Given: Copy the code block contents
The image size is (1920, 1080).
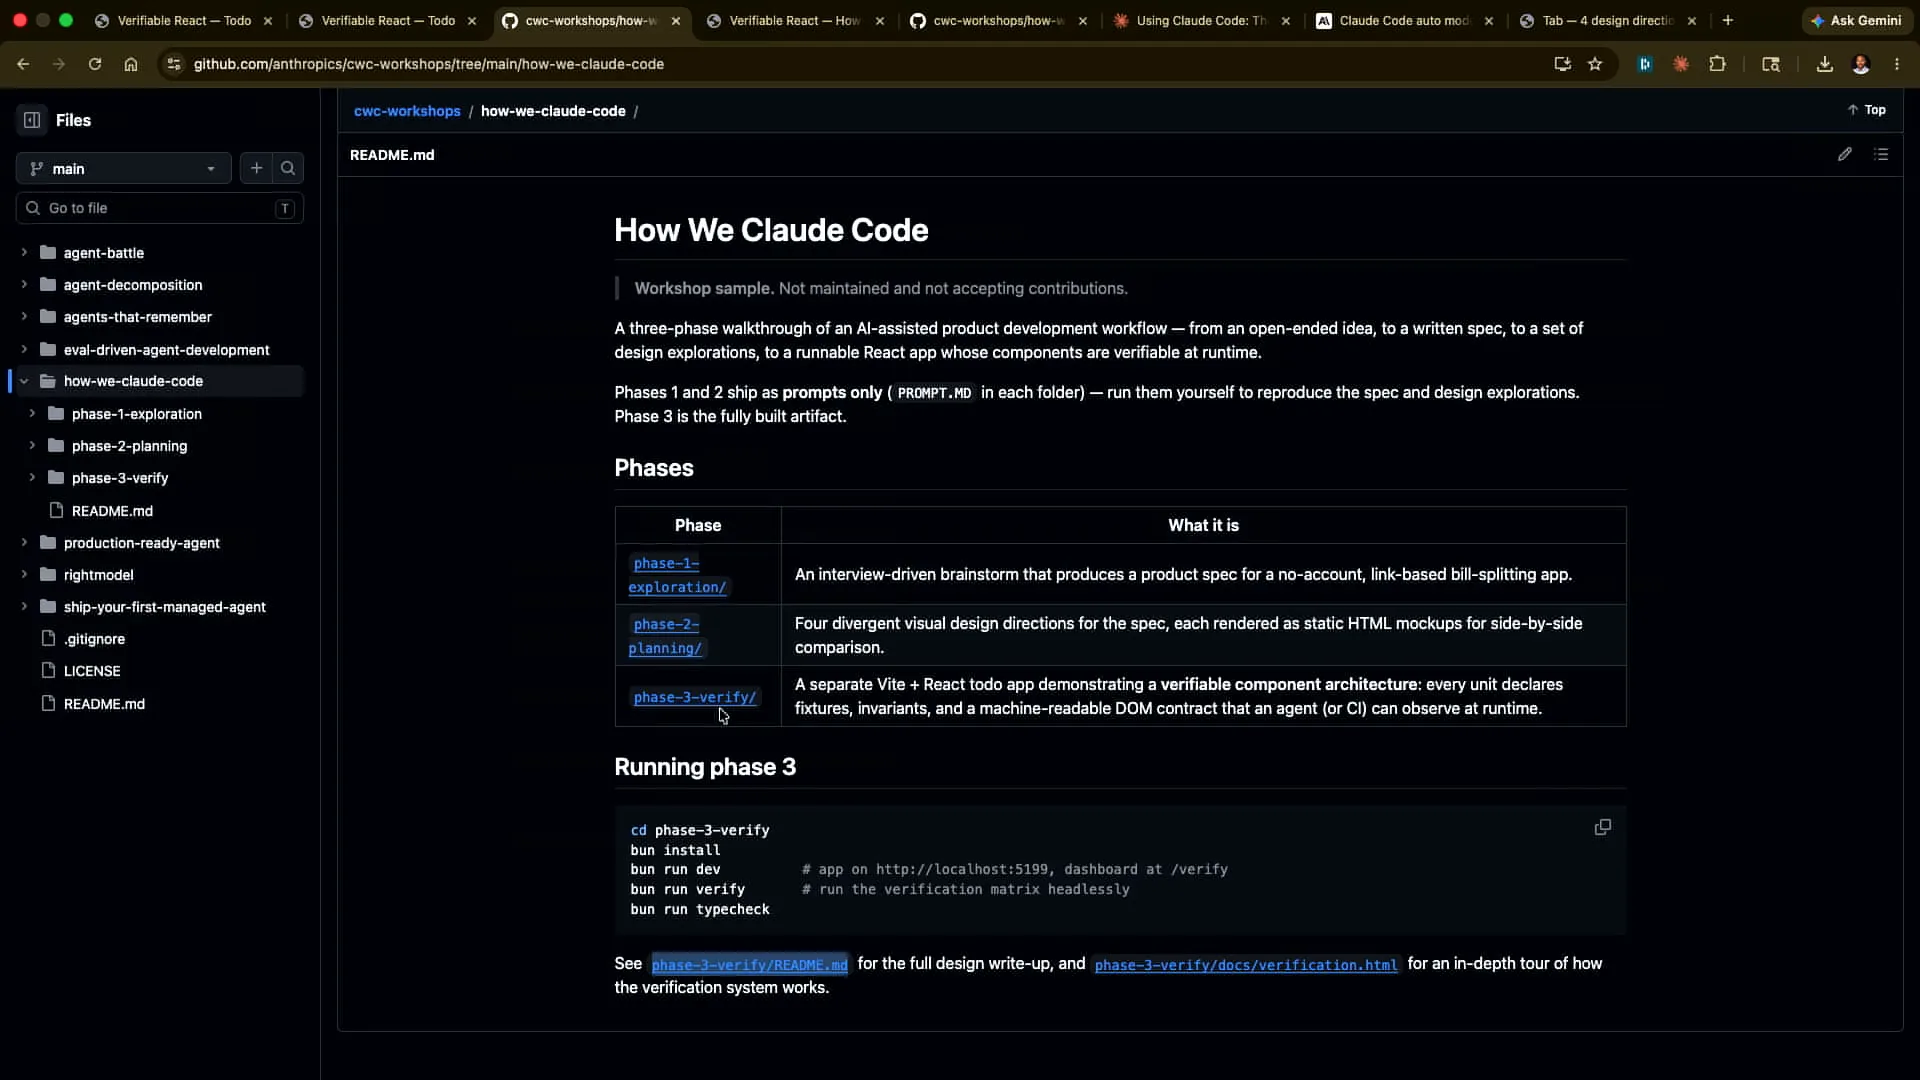Looking at the screenshot, I should click(1602, 827).
